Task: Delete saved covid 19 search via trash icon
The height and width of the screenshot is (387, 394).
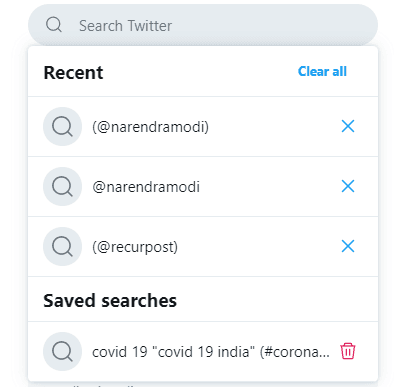Action: coord(348,351)
